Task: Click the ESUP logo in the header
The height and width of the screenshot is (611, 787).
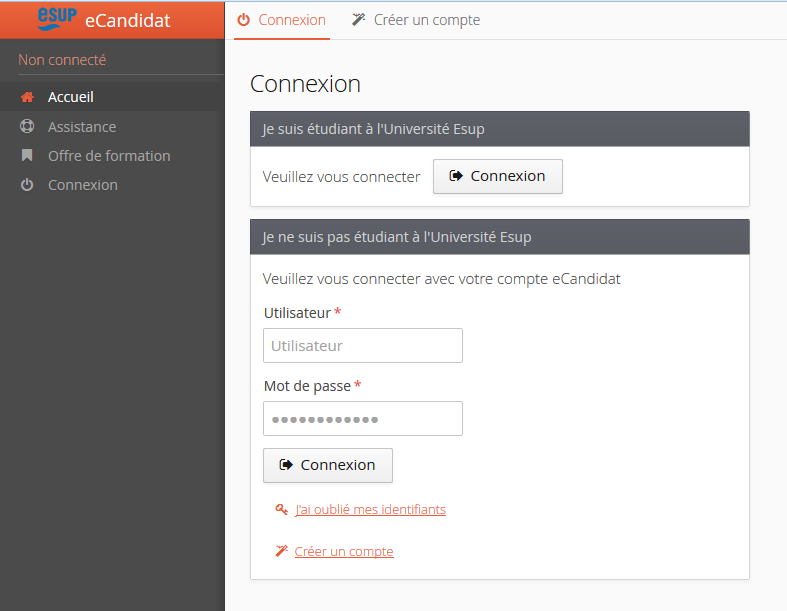Action: pos(56,17)
